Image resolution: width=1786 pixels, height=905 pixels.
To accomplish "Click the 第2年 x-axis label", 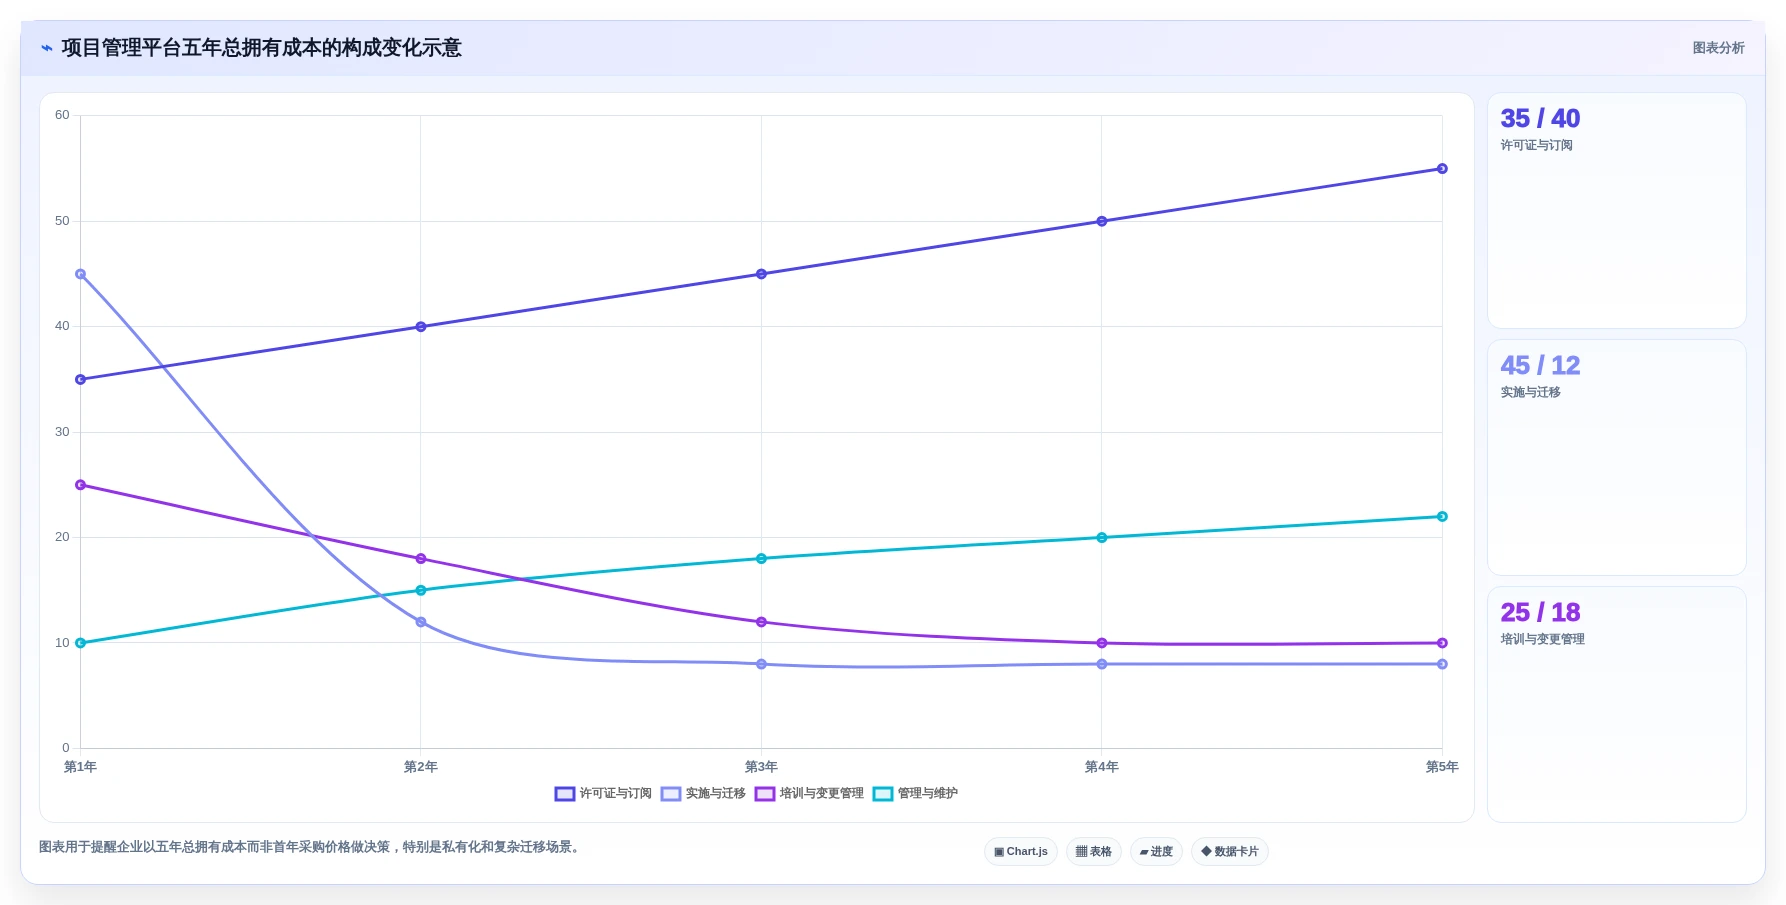I will [421, 767].
